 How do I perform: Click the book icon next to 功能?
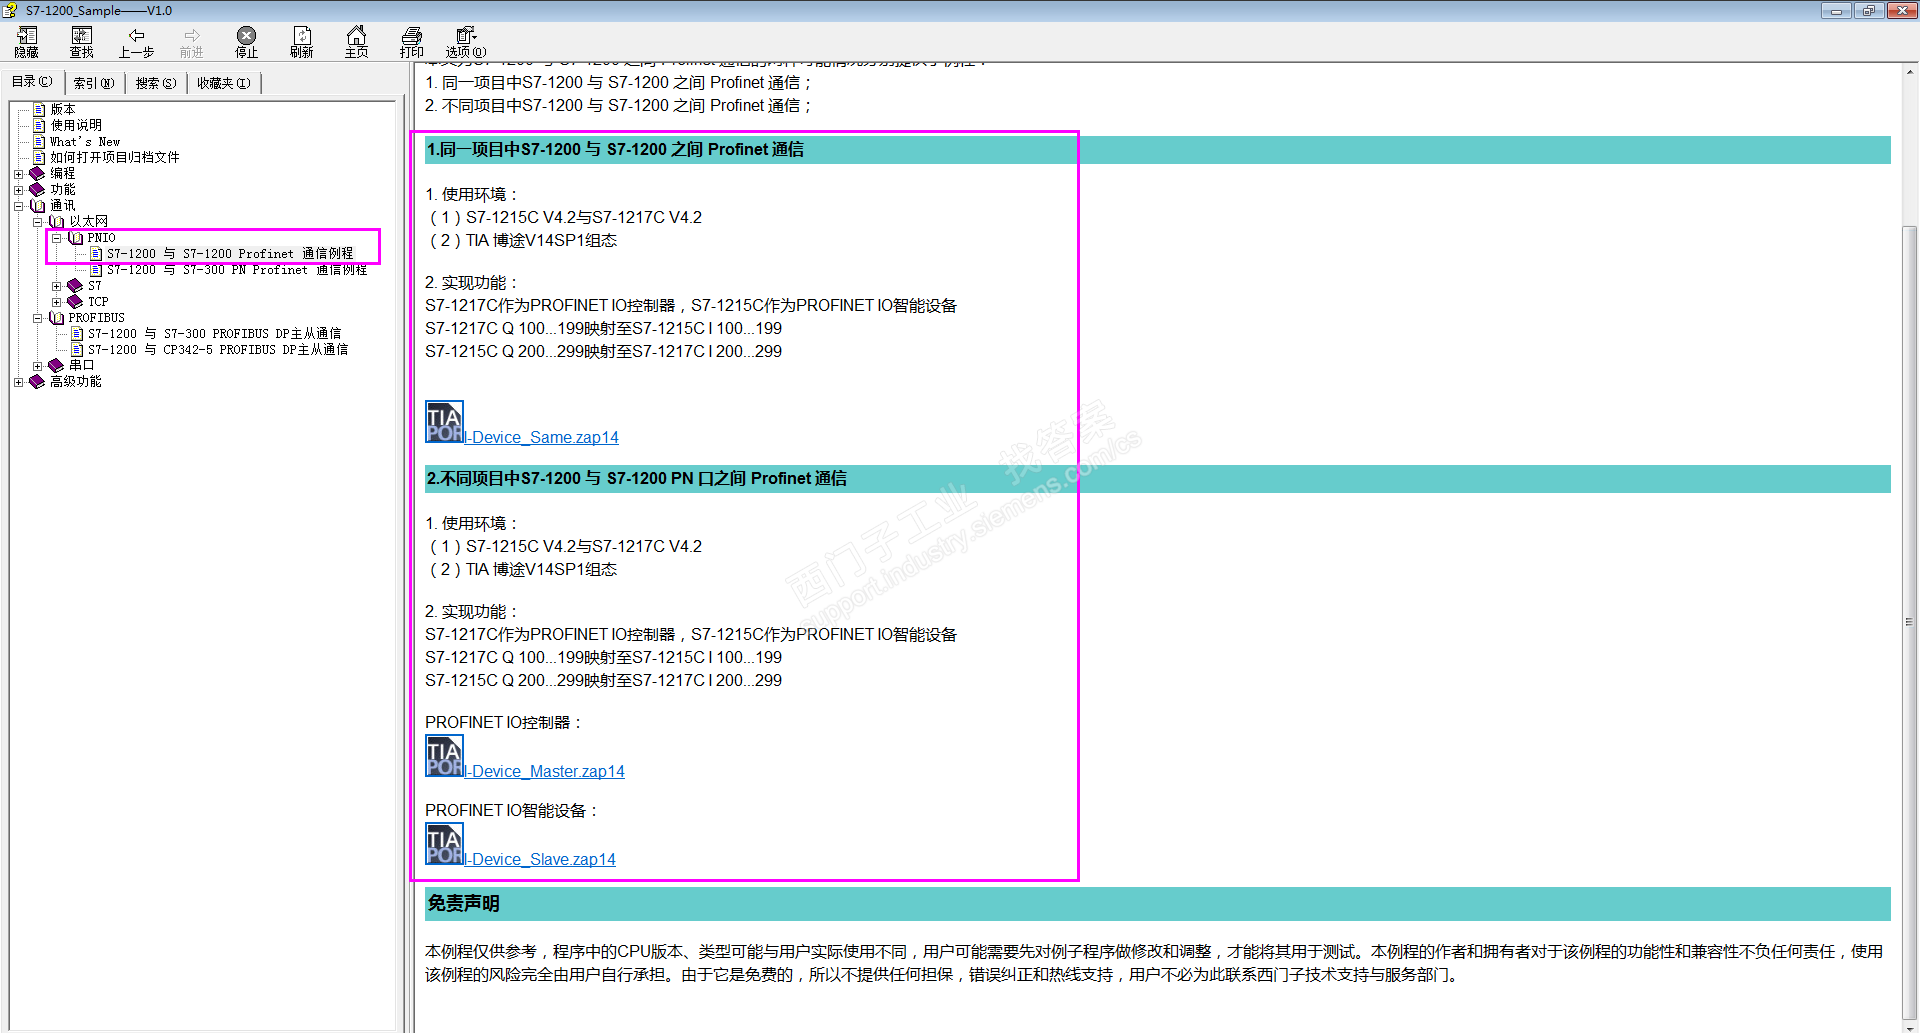tap(38, 189)
